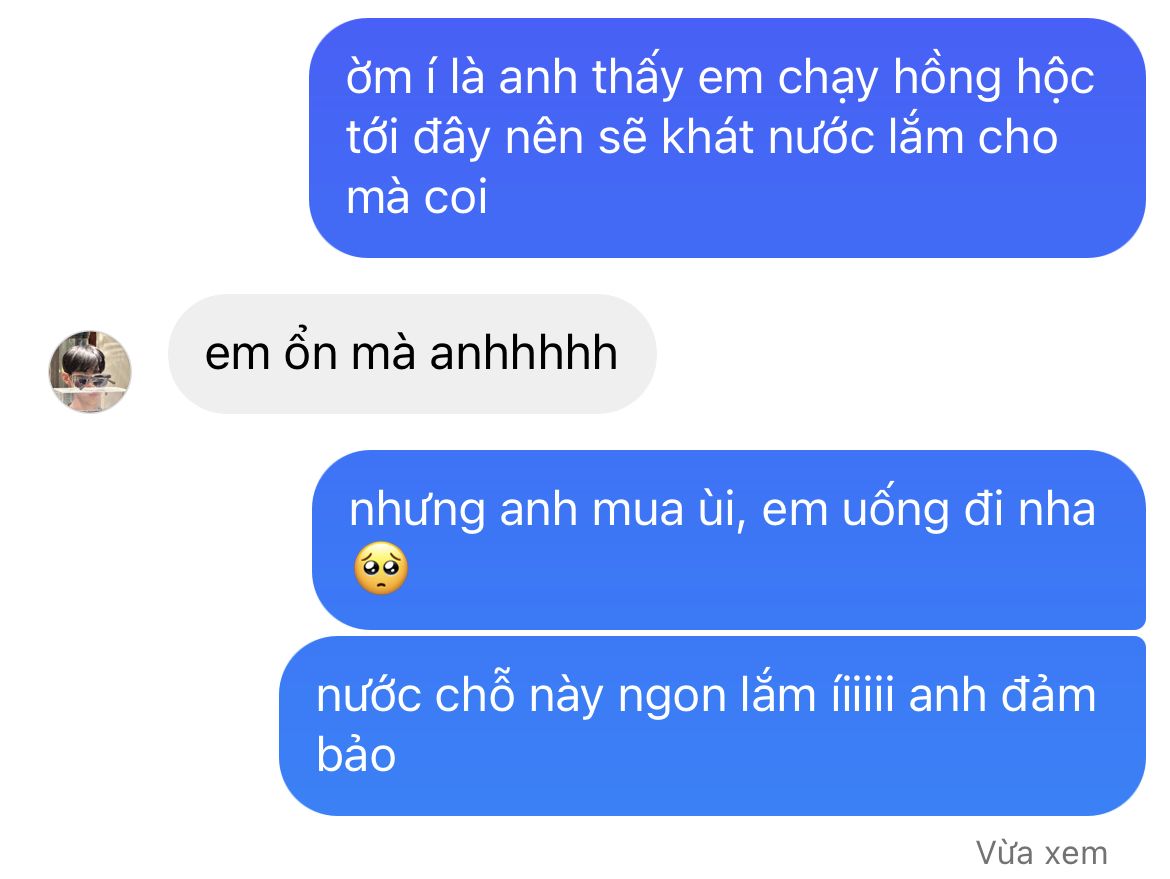Select the message starting "ờm í là anh"

727,138
